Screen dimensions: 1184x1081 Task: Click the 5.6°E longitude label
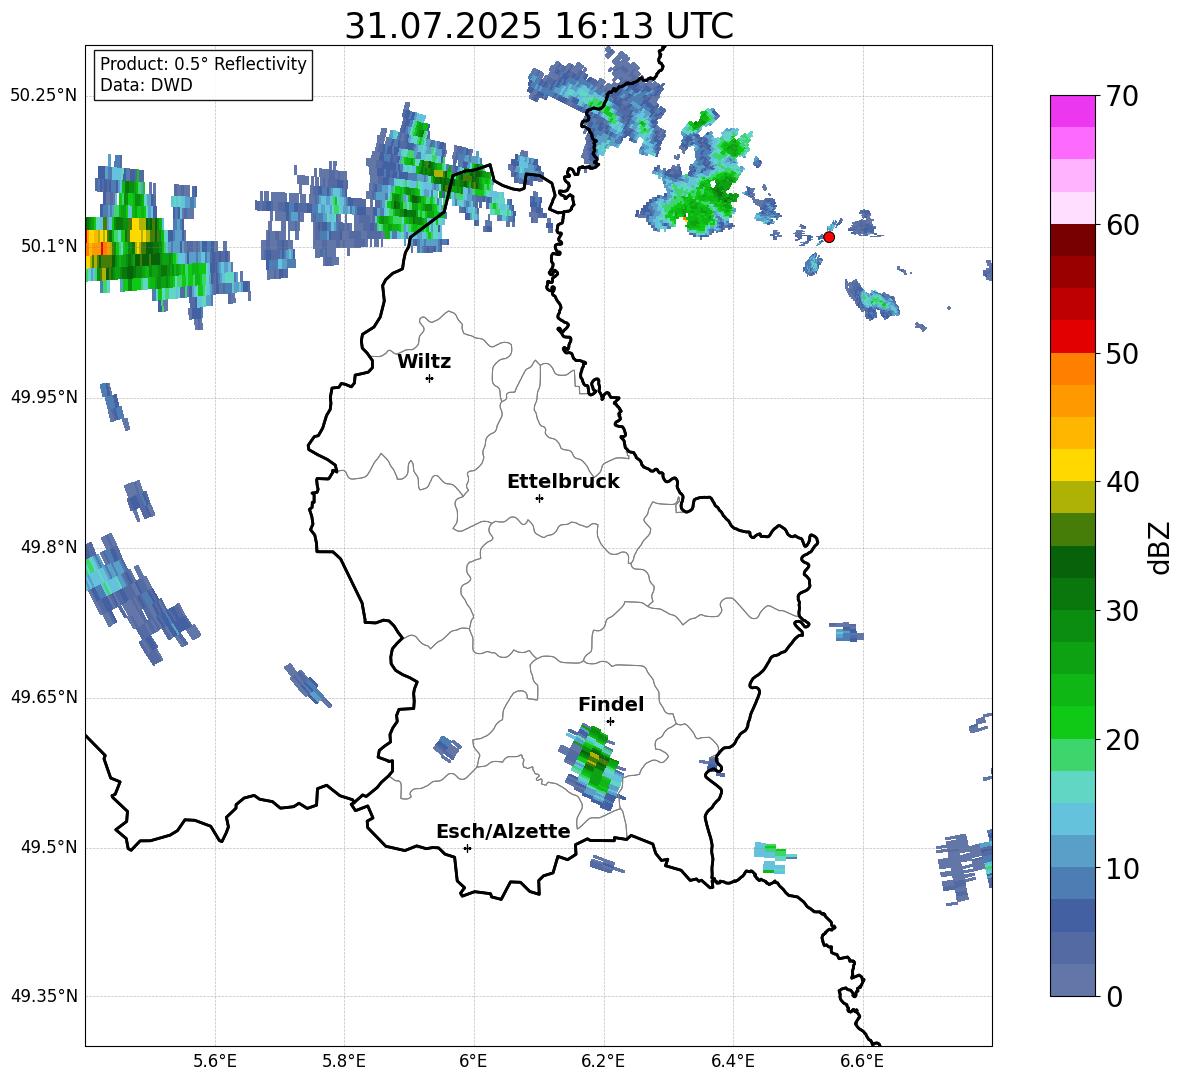(215, 1061)
